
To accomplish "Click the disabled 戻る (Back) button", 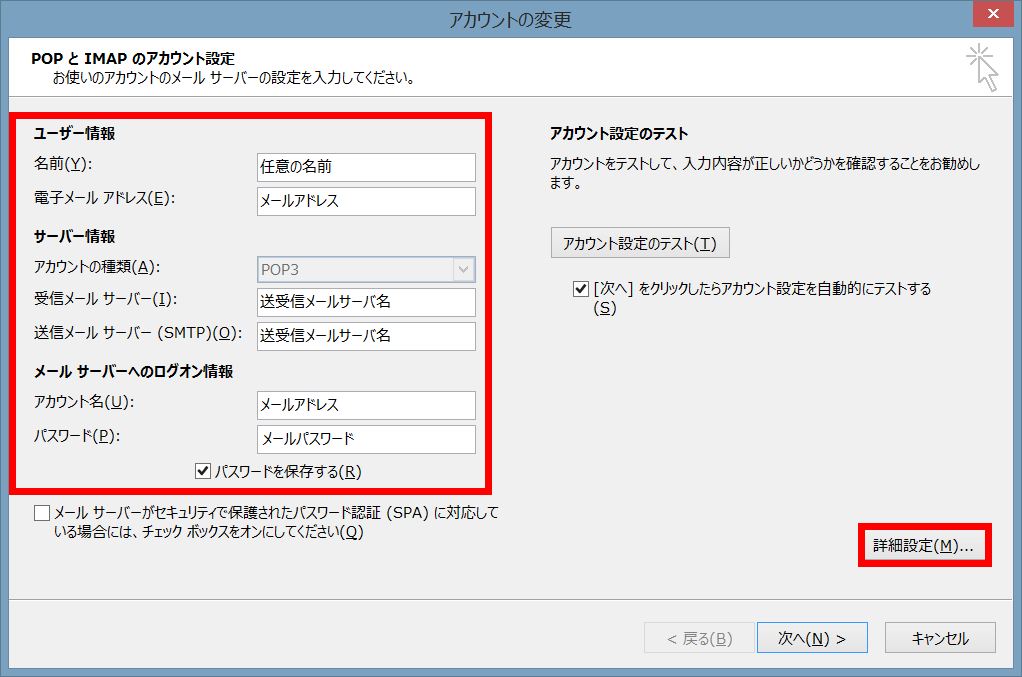I will coord(698,637).
